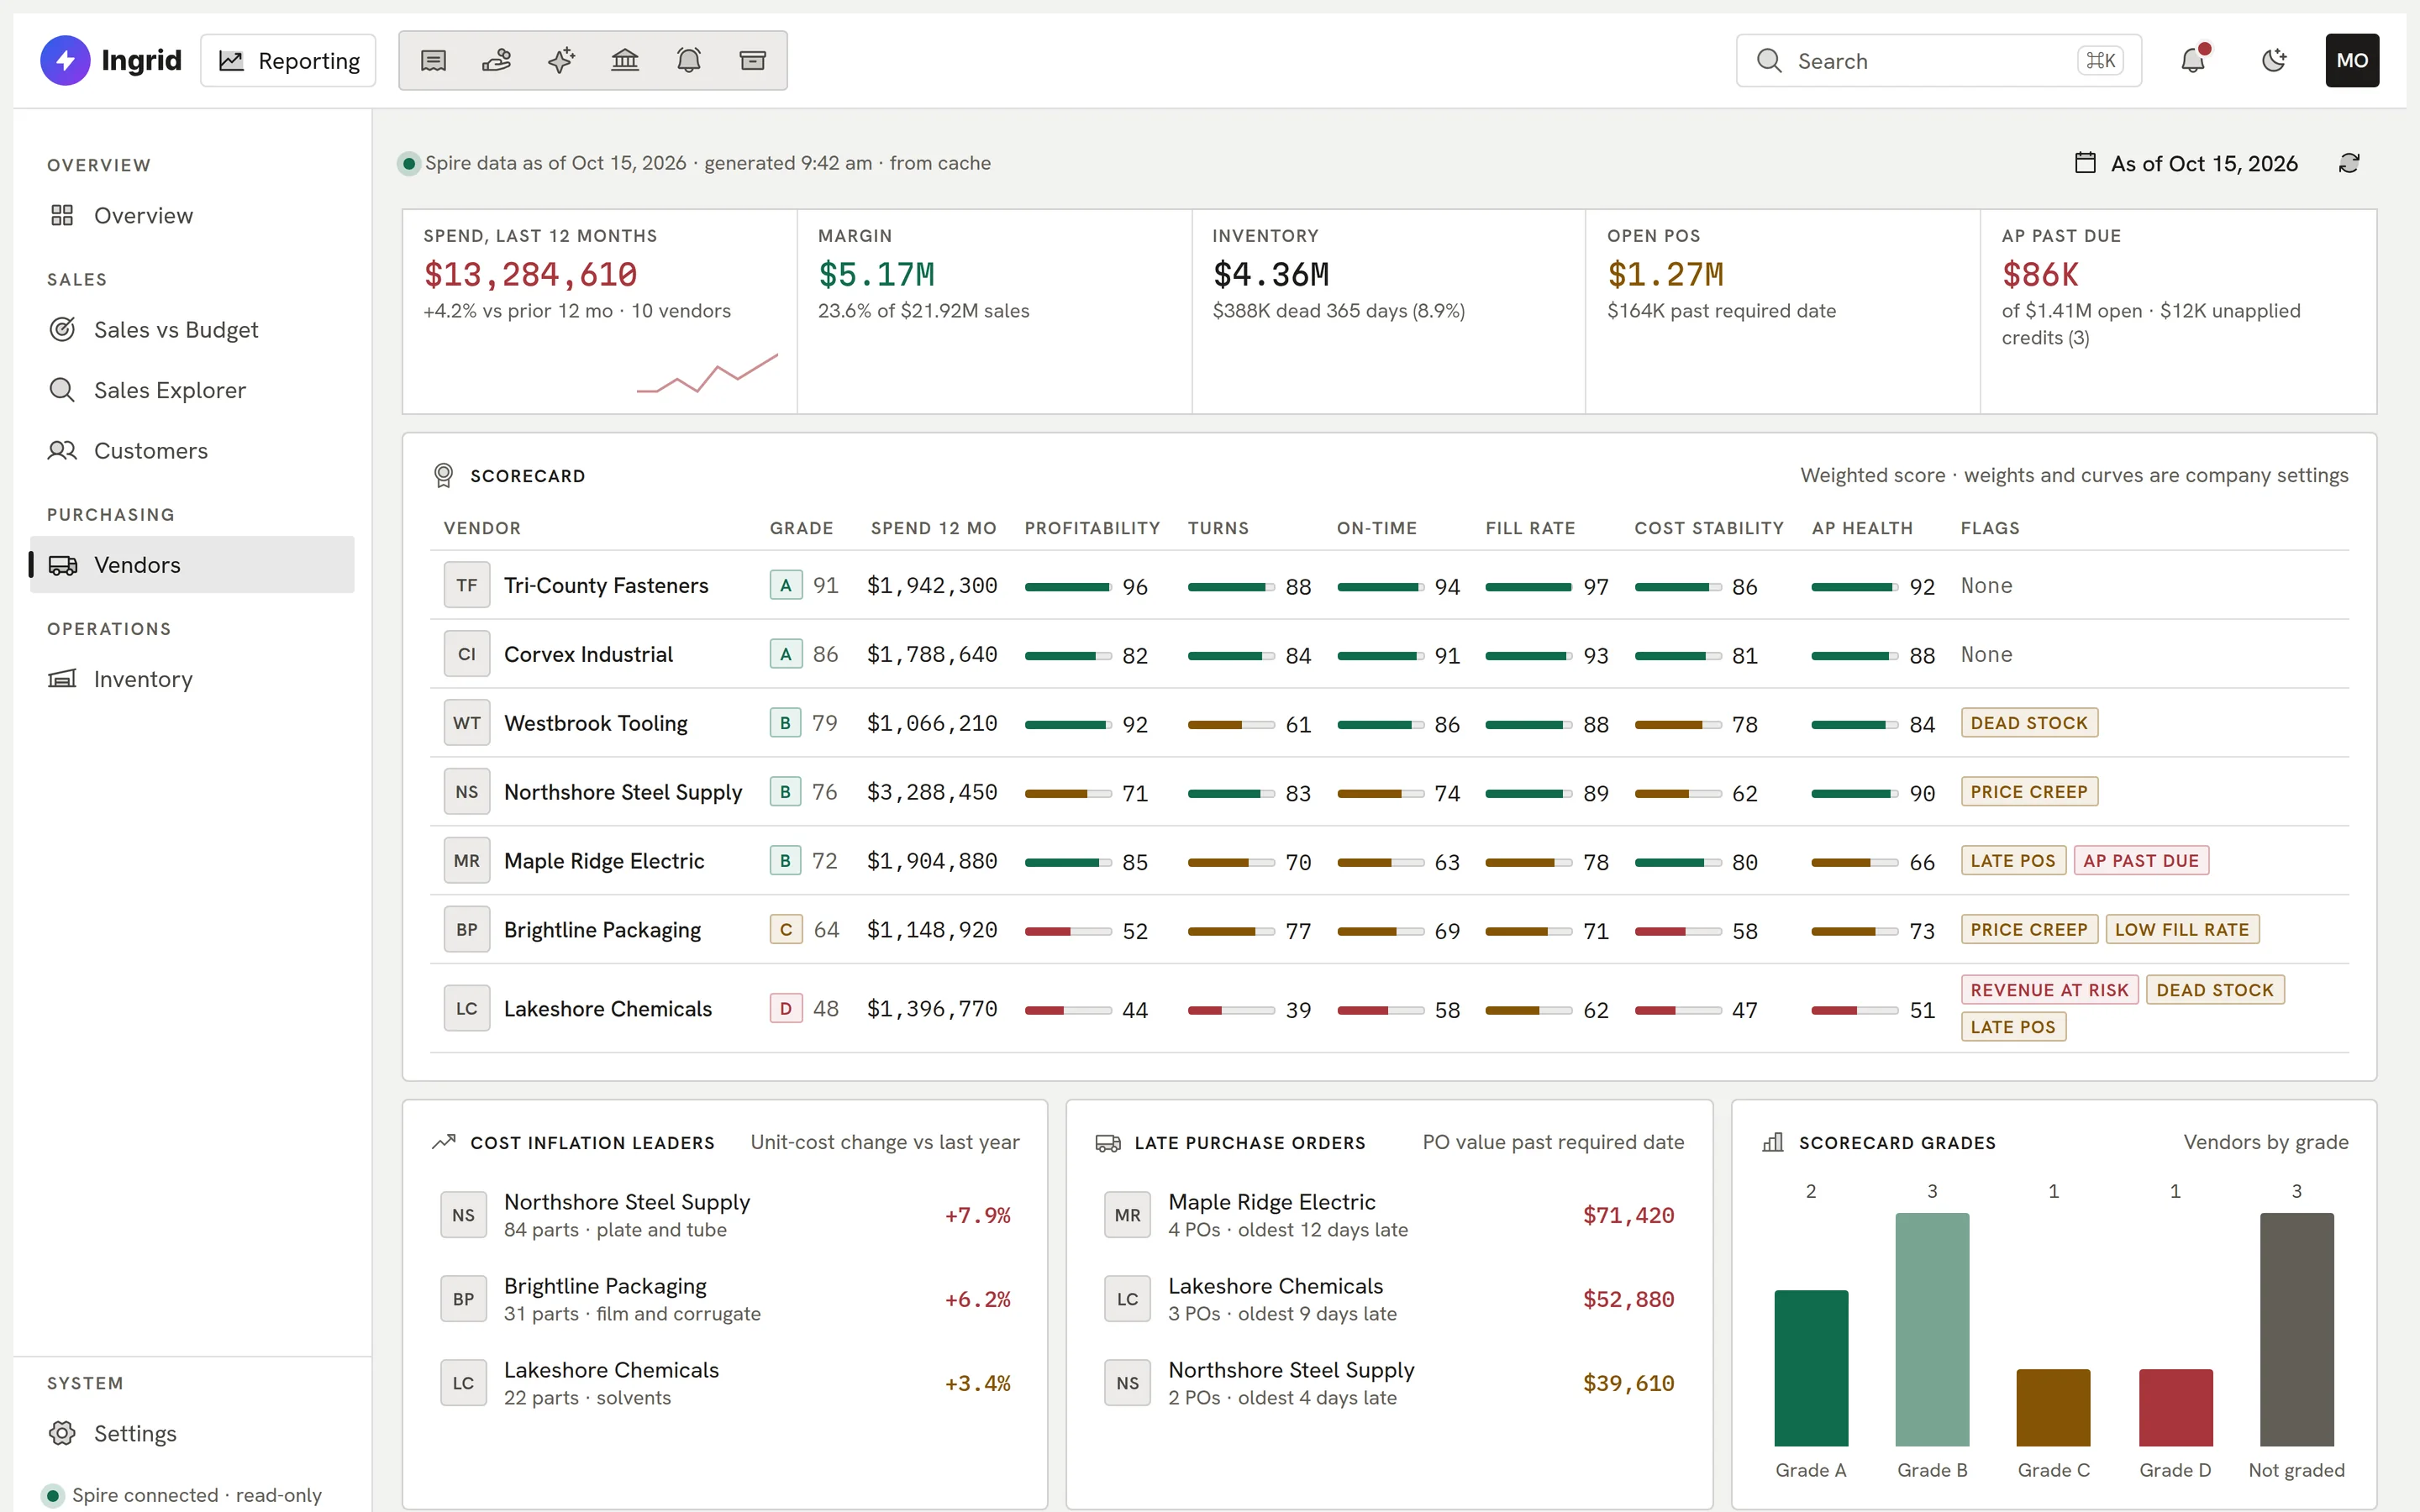Focus the Search input field
2420x1512 pixels.
click(x=1938, y=61)
